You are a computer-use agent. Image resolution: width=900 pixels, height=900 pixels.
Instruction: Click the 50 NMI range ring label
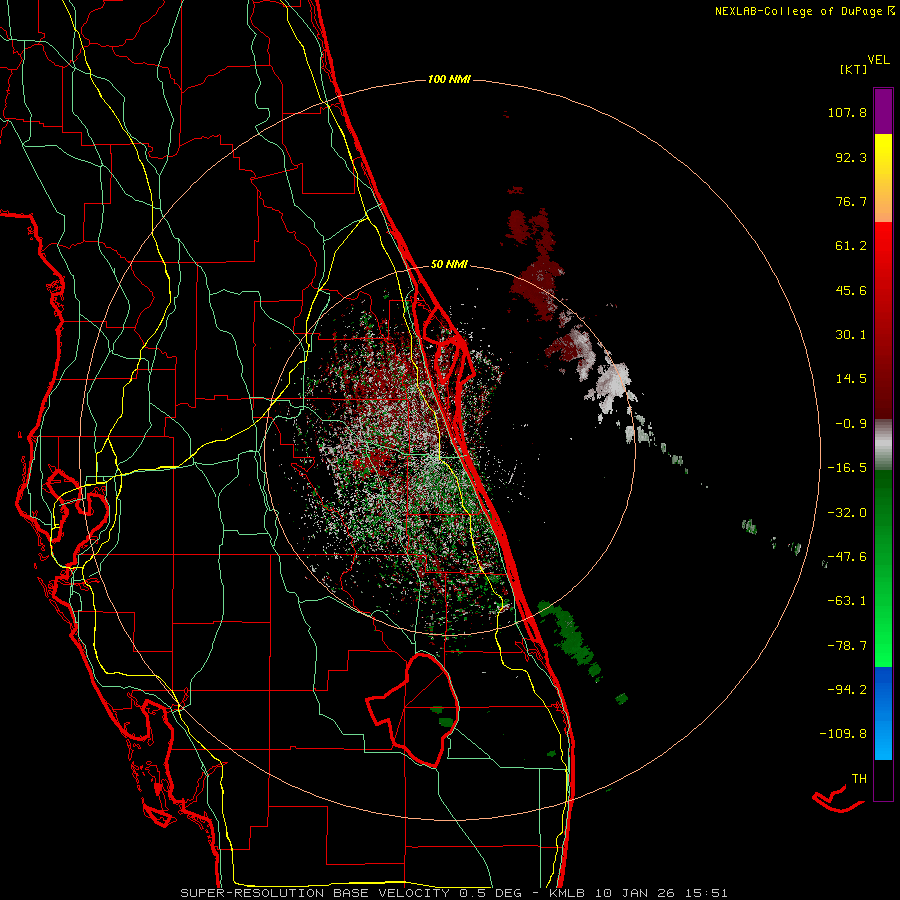click(449, 264)
